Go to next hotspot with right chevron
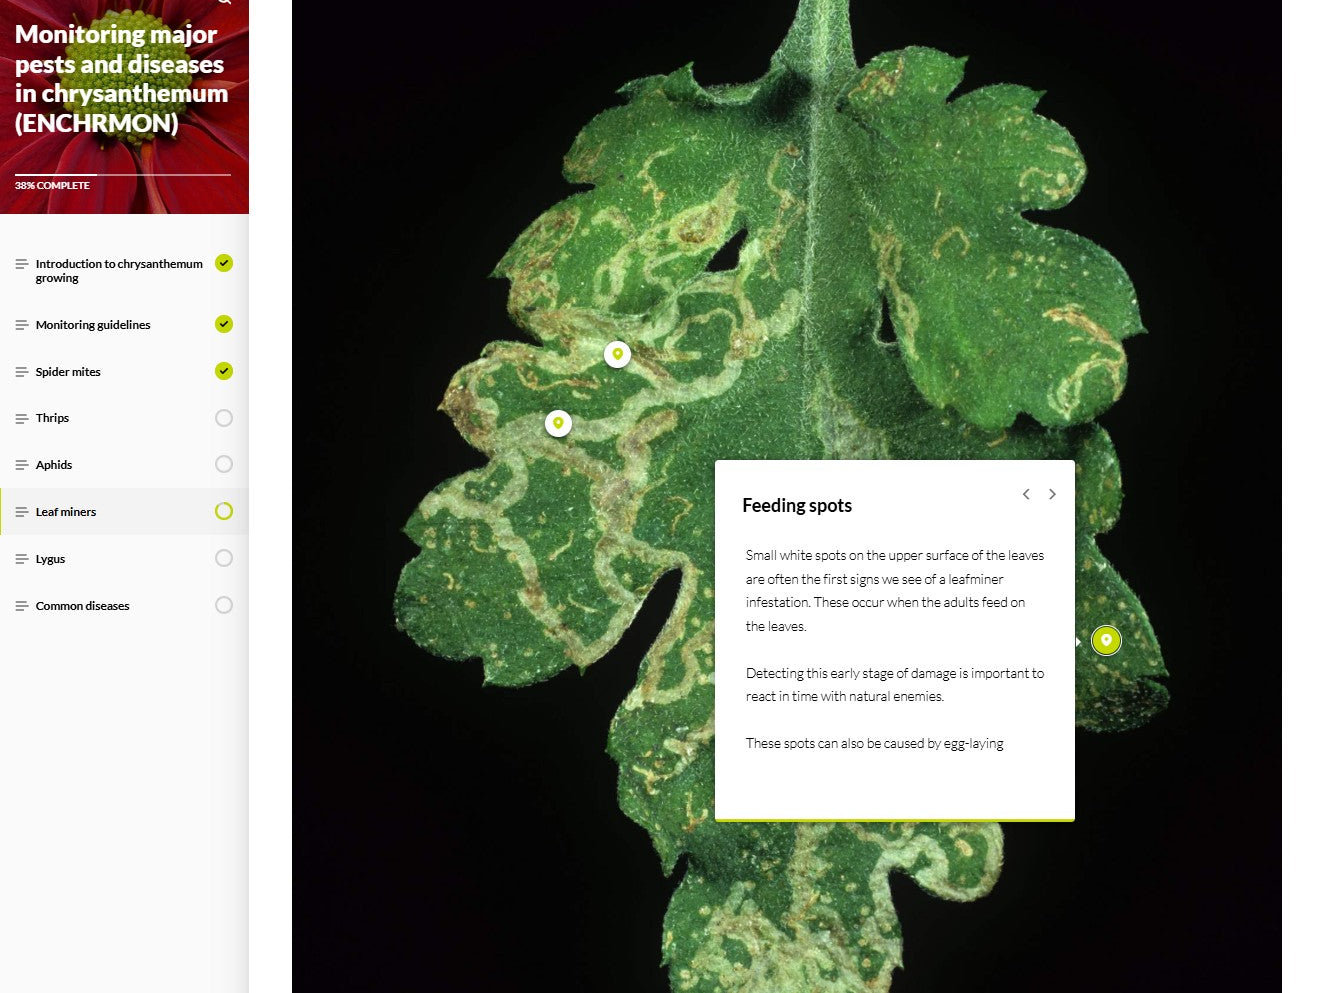This screenshot has width=1324, height=993. [x=1052, y=494]
